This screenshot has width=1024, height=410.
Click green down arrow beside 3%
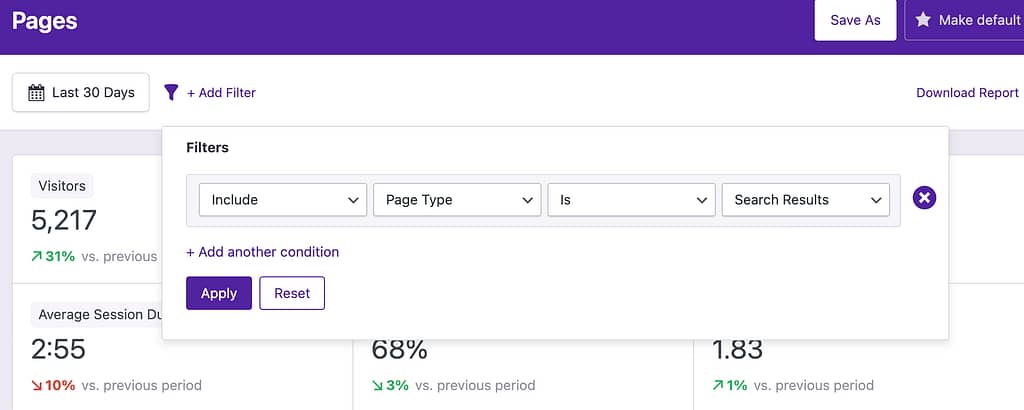tap(378, 385)
